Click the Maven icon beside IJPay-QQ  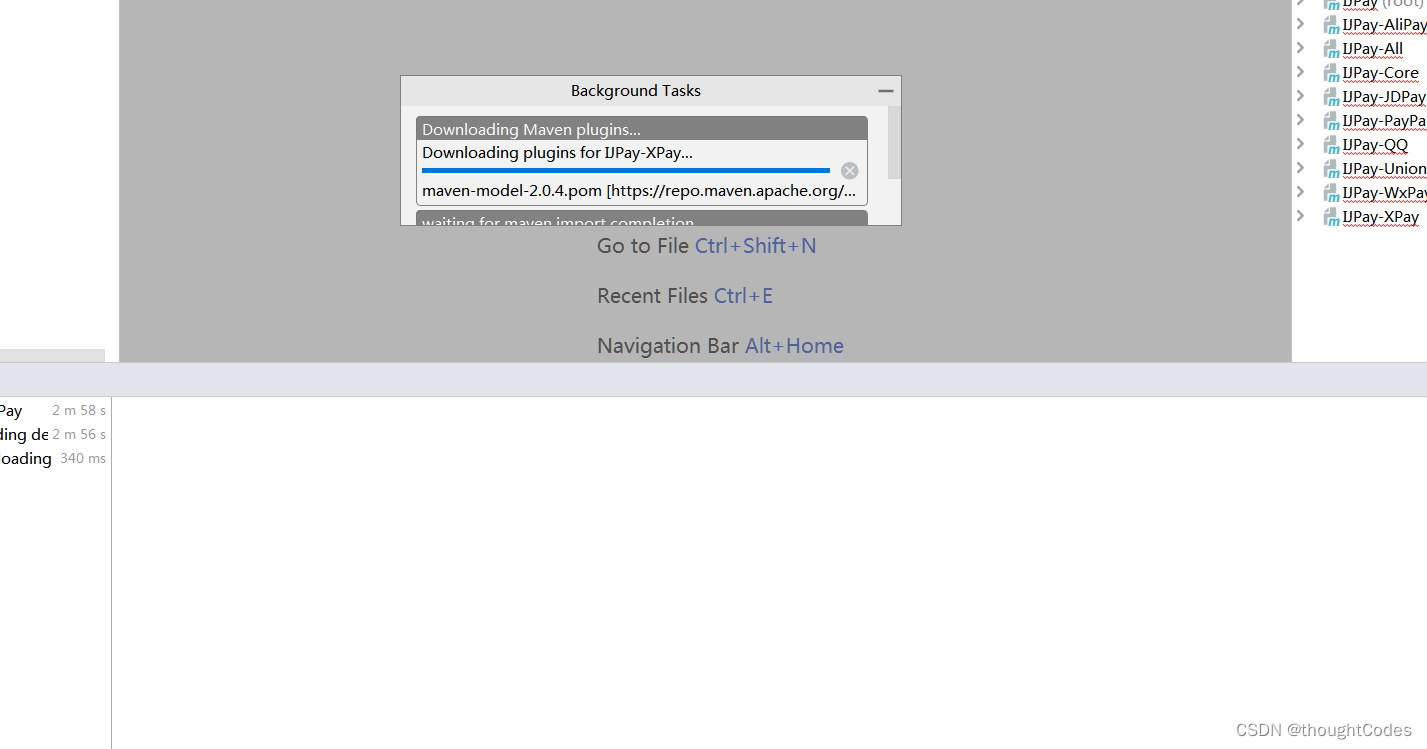1331,145
